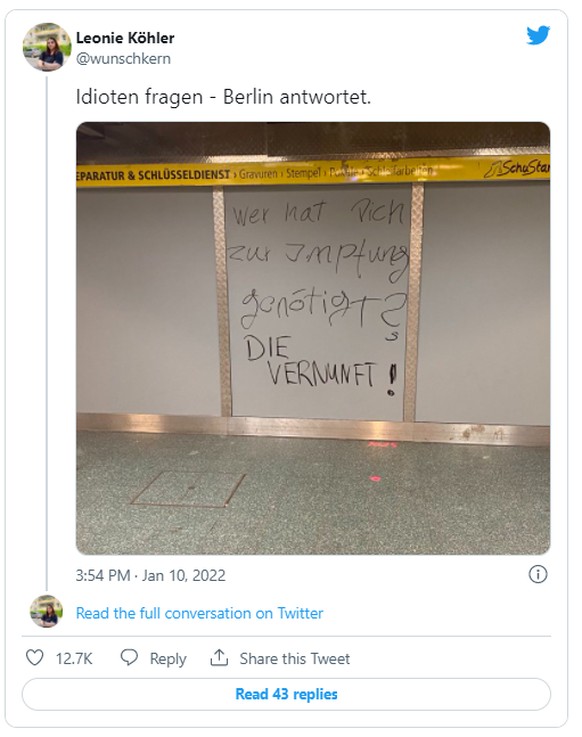Click the share upload arrow icon
Screen dimensions: 582x737
click(219, 658)
